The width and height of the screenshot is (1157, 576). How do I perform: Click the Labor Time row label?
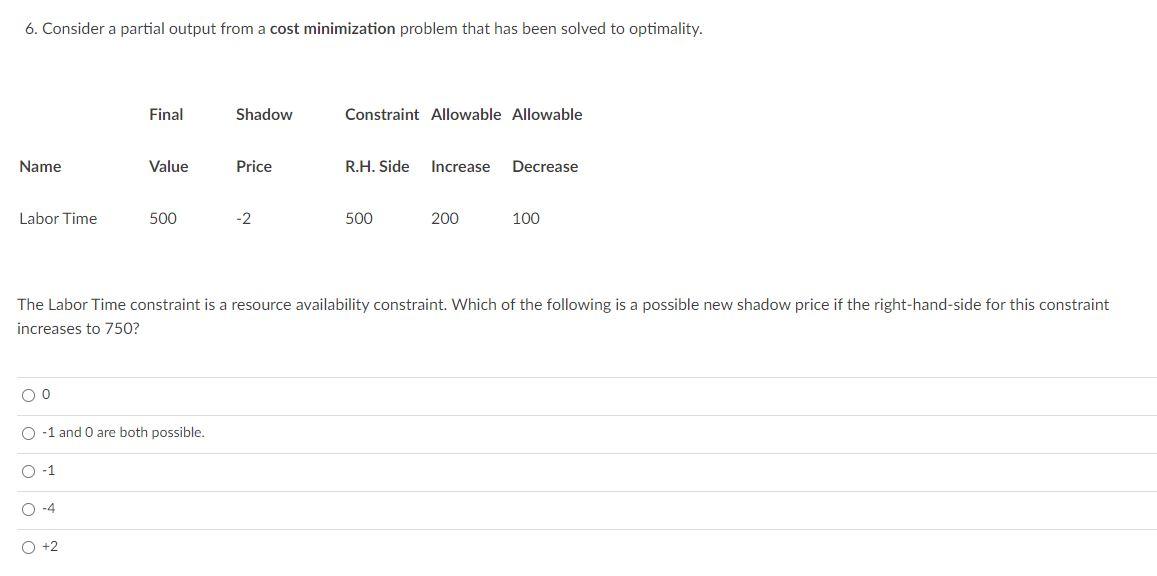click(57, 218)
